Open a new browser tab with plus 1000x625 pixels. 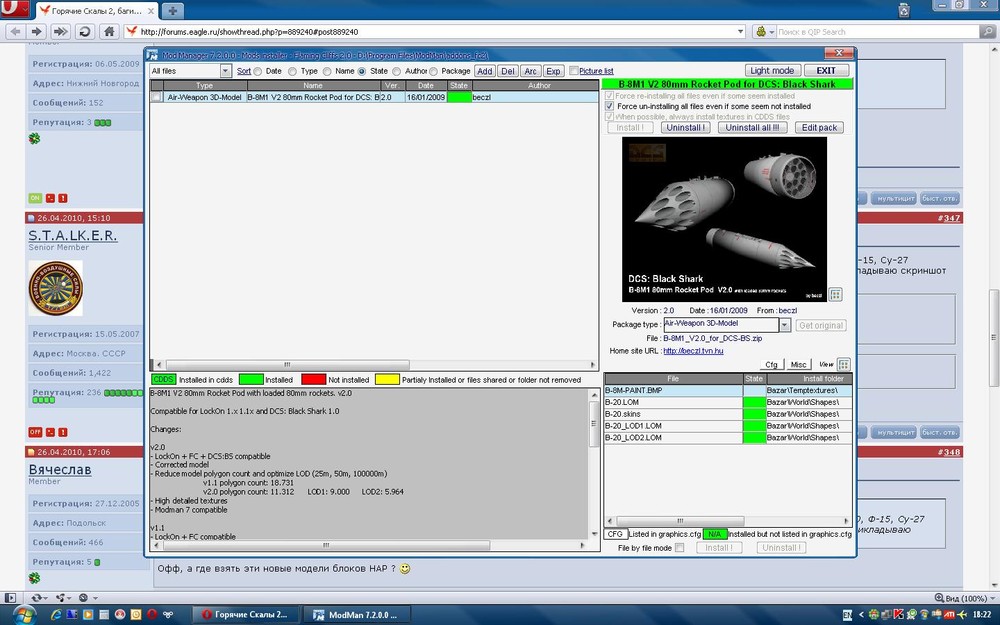coord(172,11)
